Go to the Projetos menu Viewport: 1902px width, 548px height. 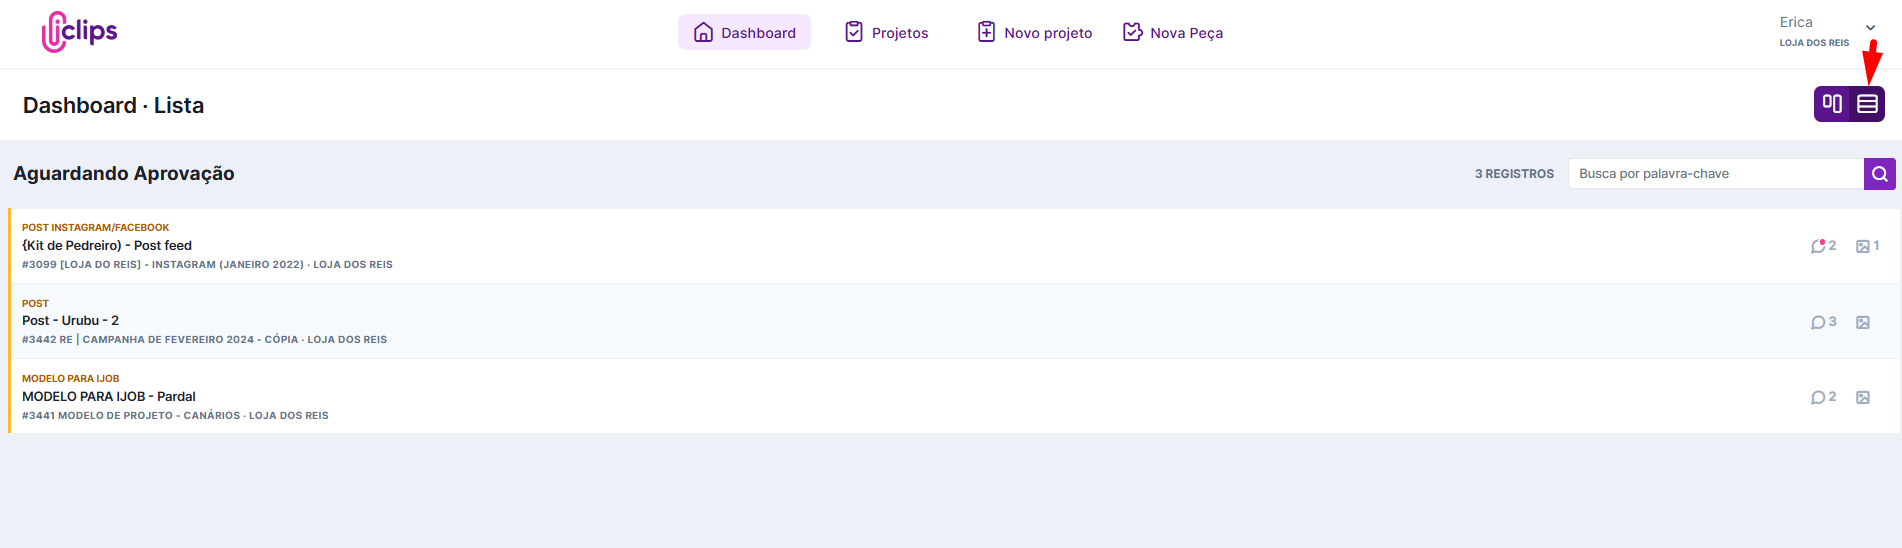tap(886, 33)
